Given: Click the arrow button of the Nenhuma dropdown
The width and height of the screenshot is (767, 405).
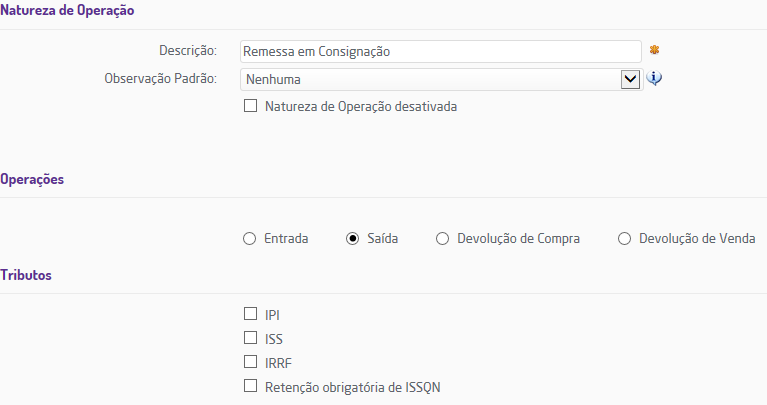Looking at the screenshot, I should coord(630,79).
